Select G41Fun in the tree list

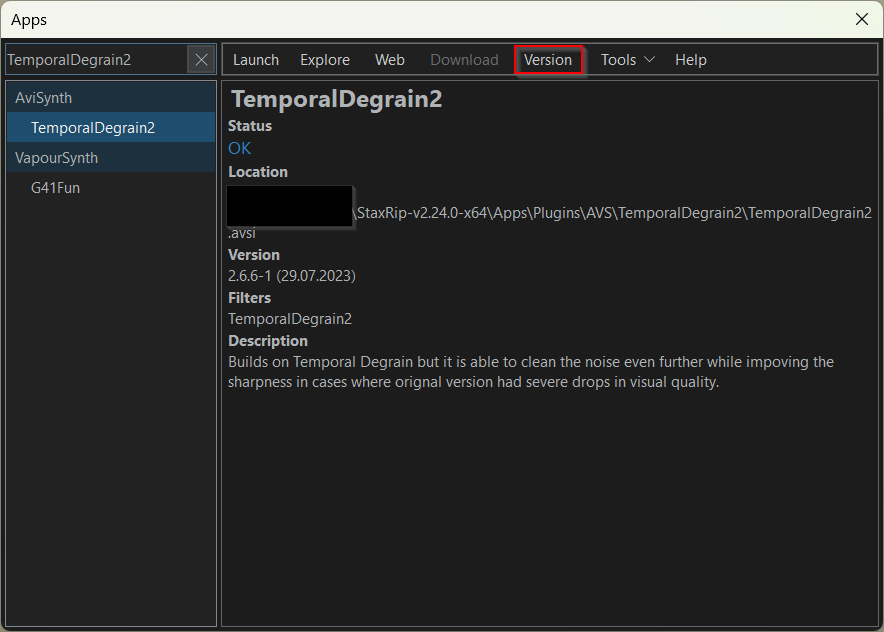[111, 188]
